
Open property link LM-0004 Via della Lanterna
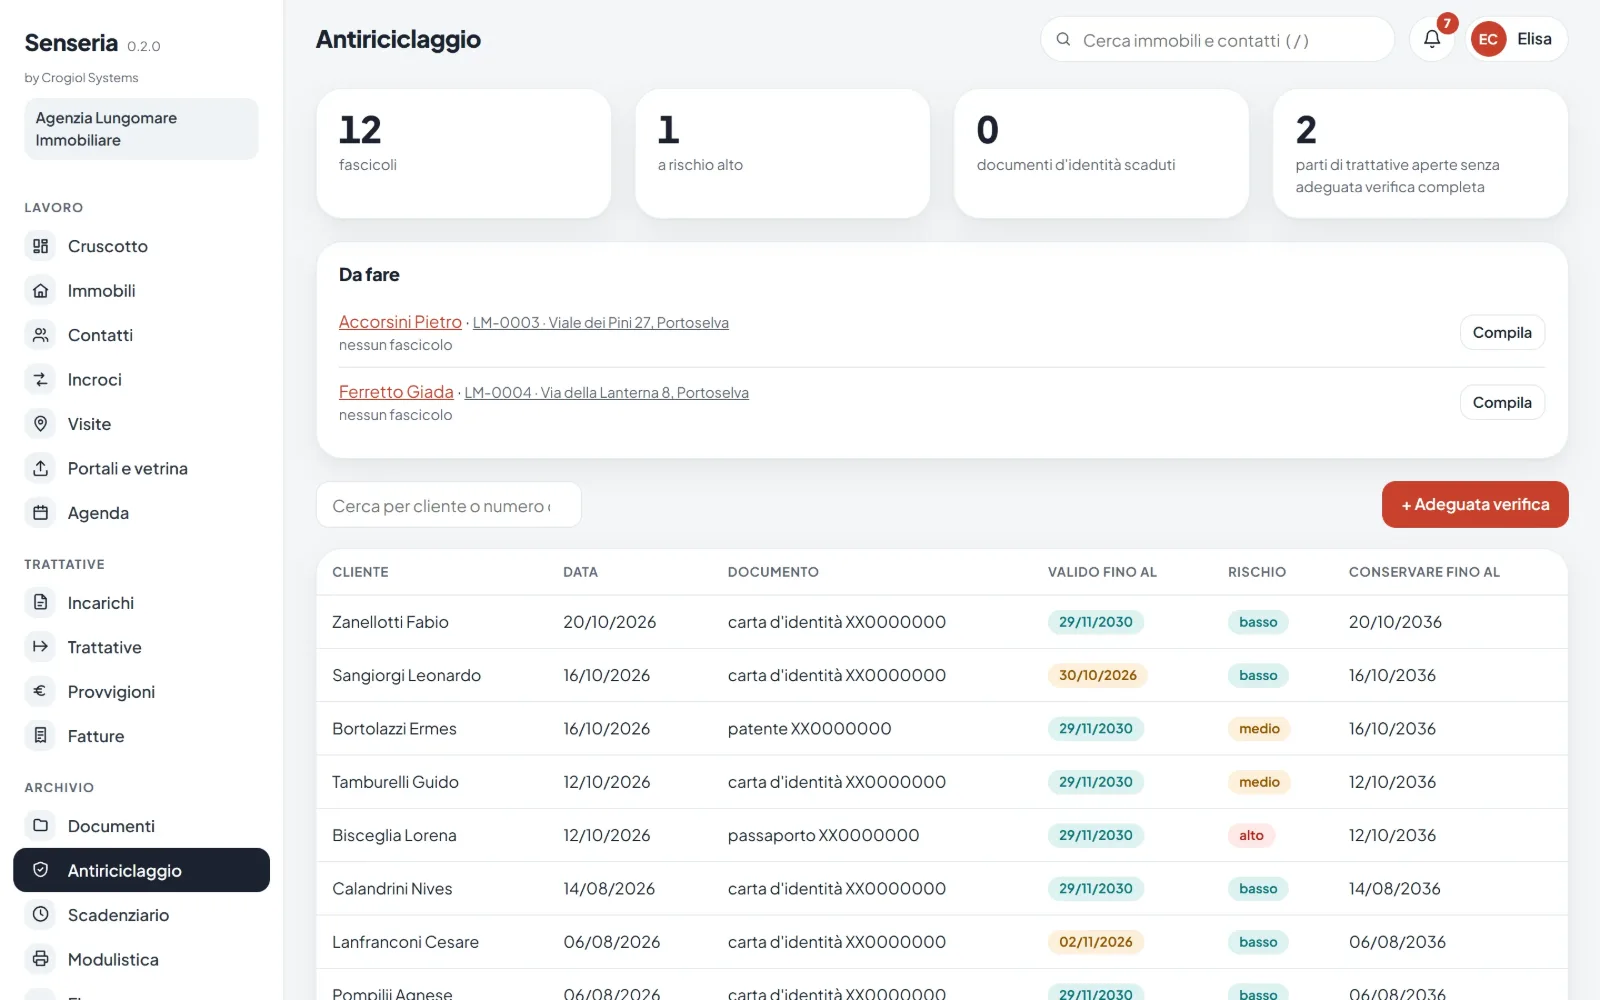click(607, 393)
